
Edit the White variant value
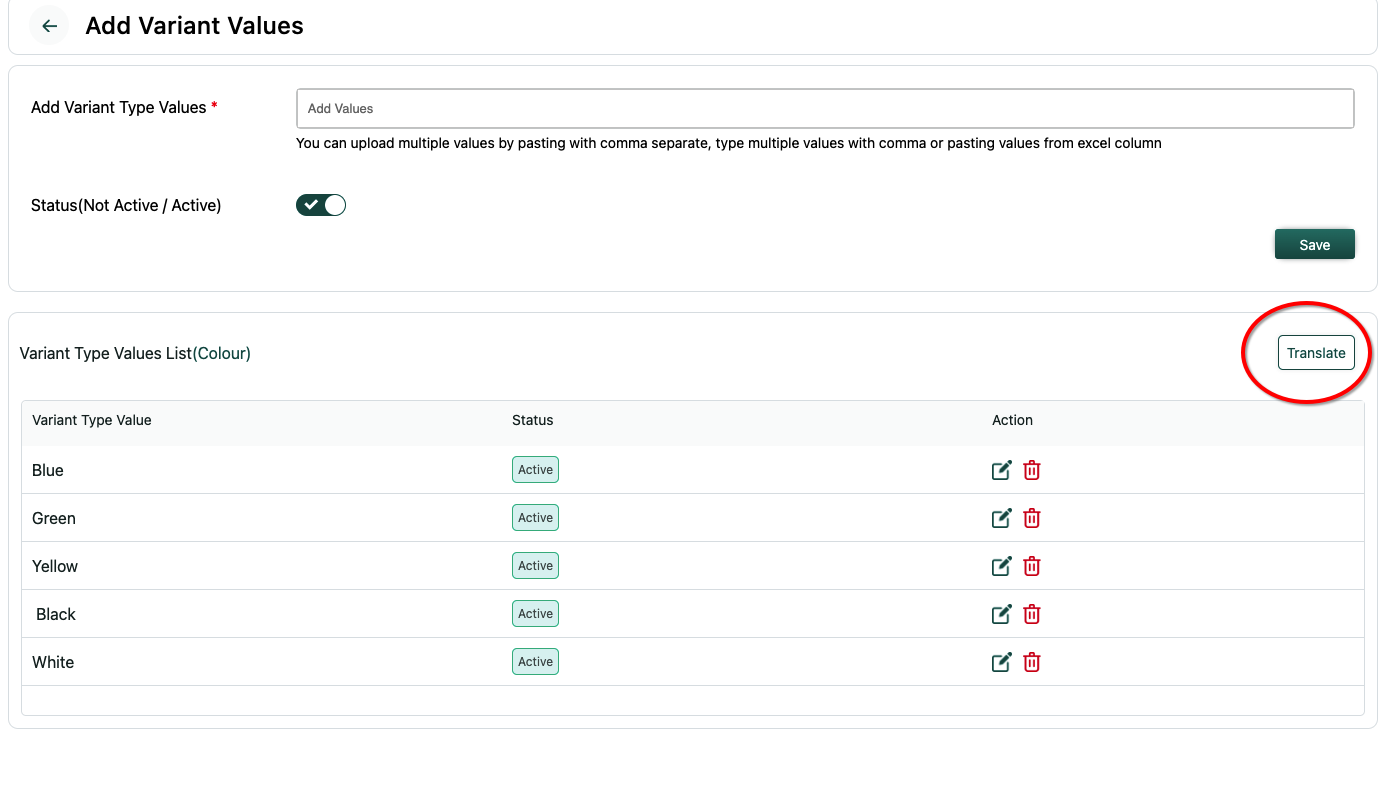click(x=1001, y=662)
